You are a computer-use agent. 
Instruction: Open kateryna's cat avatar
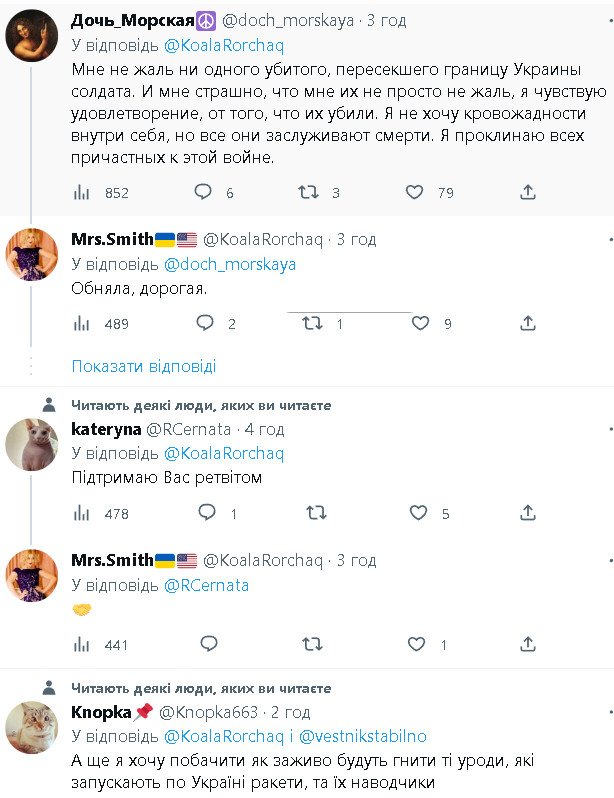tap(32, 445)
